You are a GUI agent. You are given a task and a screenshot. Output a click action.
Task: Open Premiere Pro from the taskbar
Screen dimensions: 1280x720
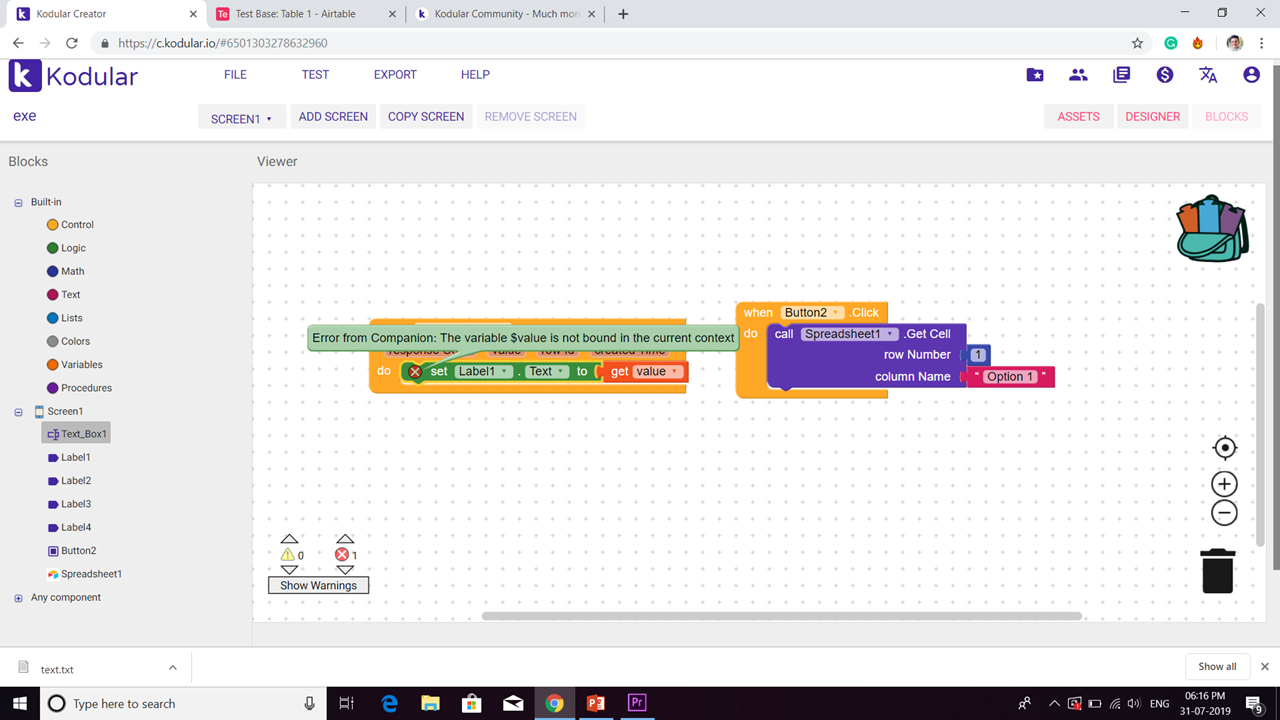coord(637,703)
